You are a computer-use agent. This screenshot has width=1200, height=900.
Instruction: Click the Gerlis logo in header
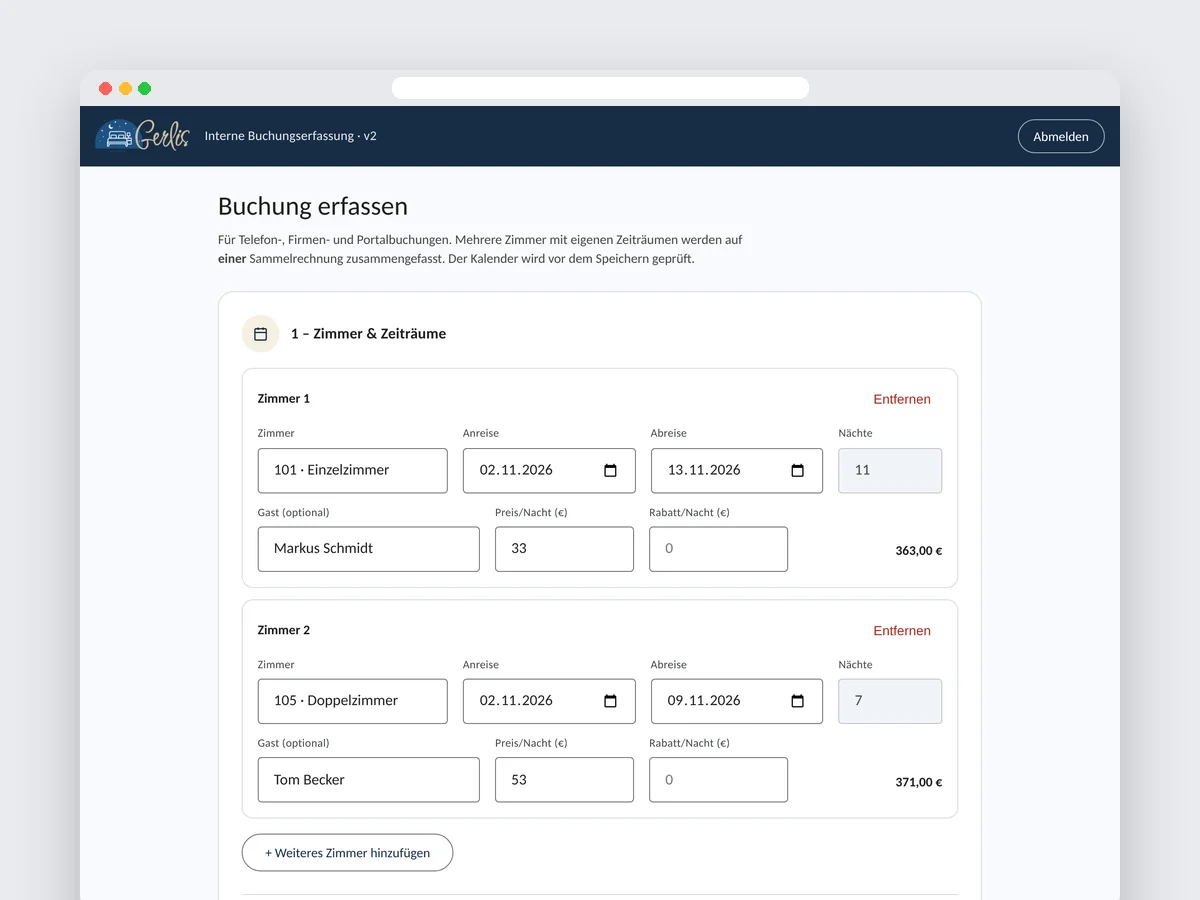[142, 135]
